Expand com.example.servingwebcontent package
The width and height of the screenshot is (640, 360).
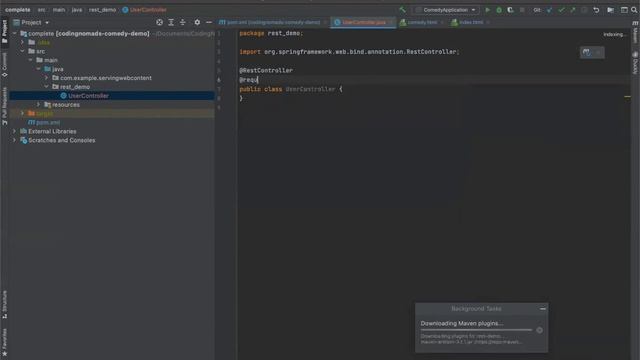(47, 78)
